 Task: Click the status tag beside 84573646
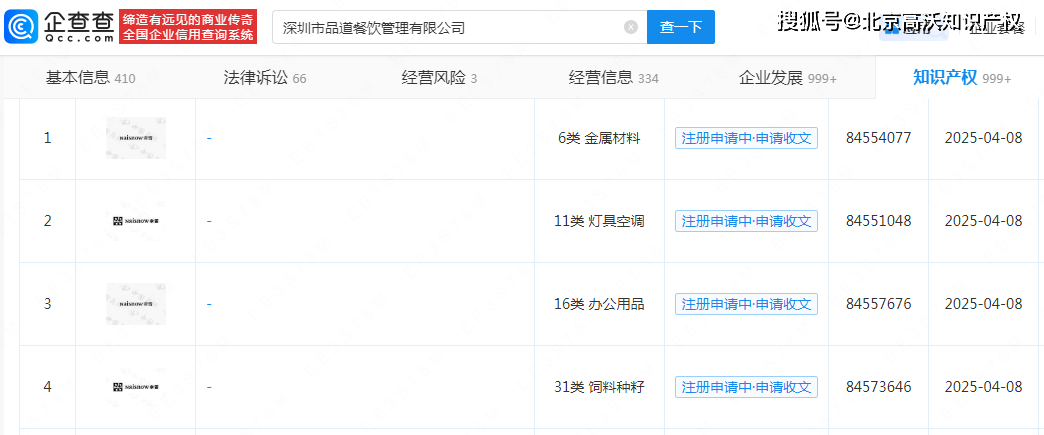point(746,387)
